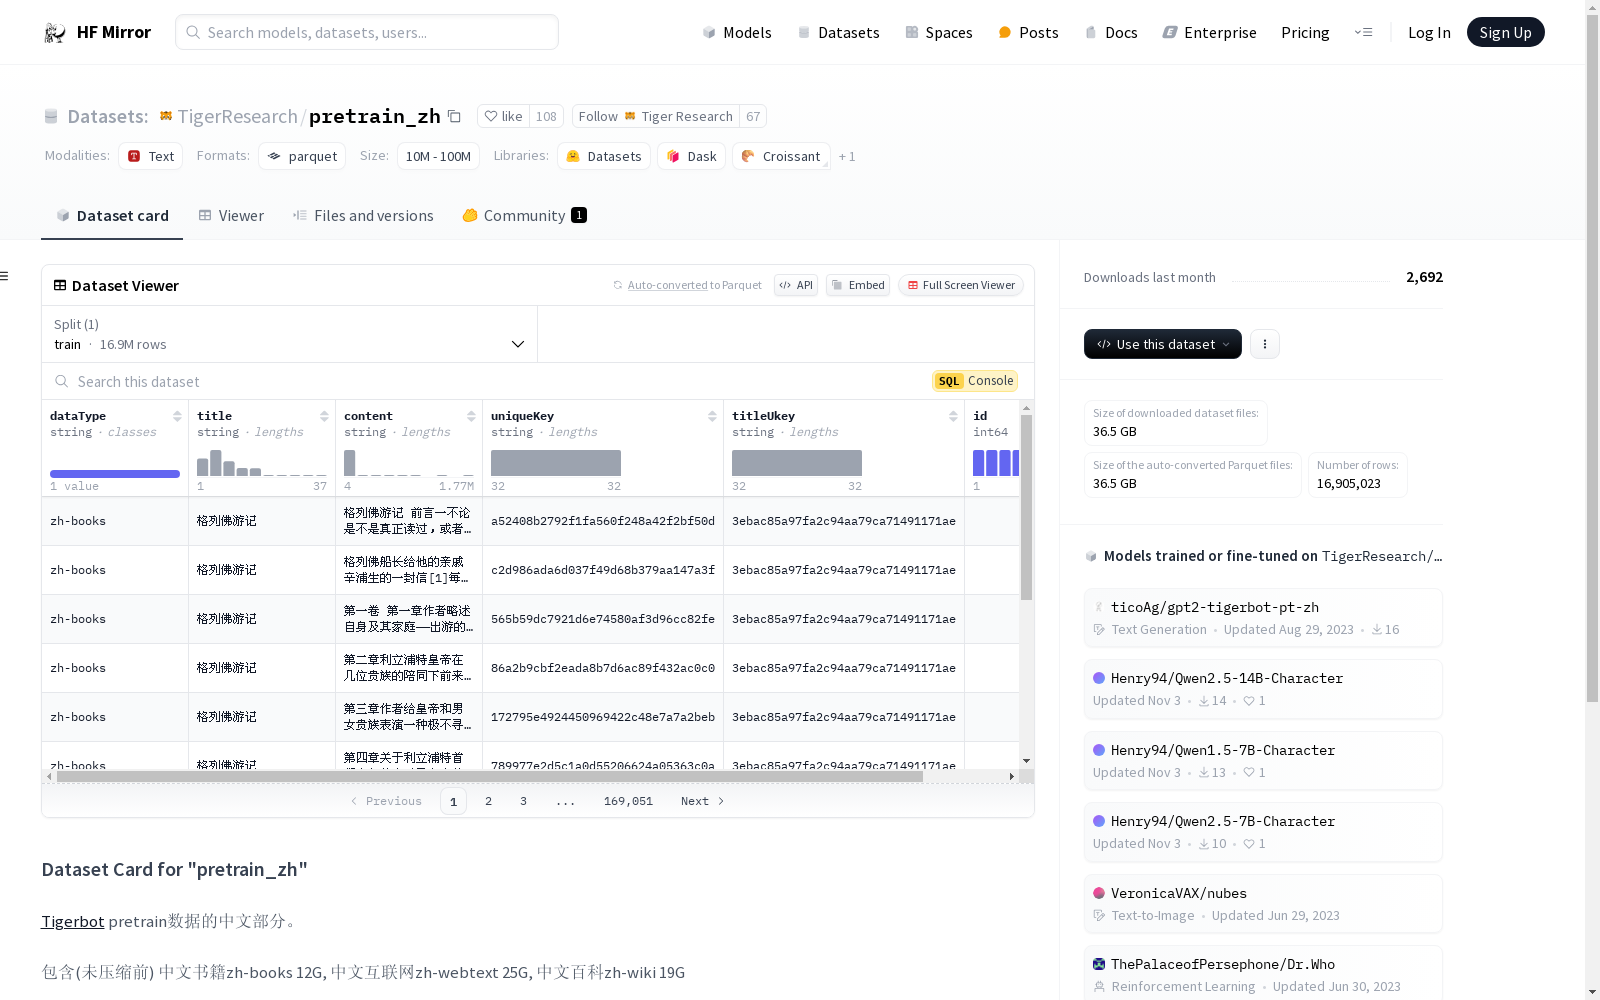1600x1000 pixels.
Task: Open the navigation overflow menu icon
Action: [x=1363, y=32]
